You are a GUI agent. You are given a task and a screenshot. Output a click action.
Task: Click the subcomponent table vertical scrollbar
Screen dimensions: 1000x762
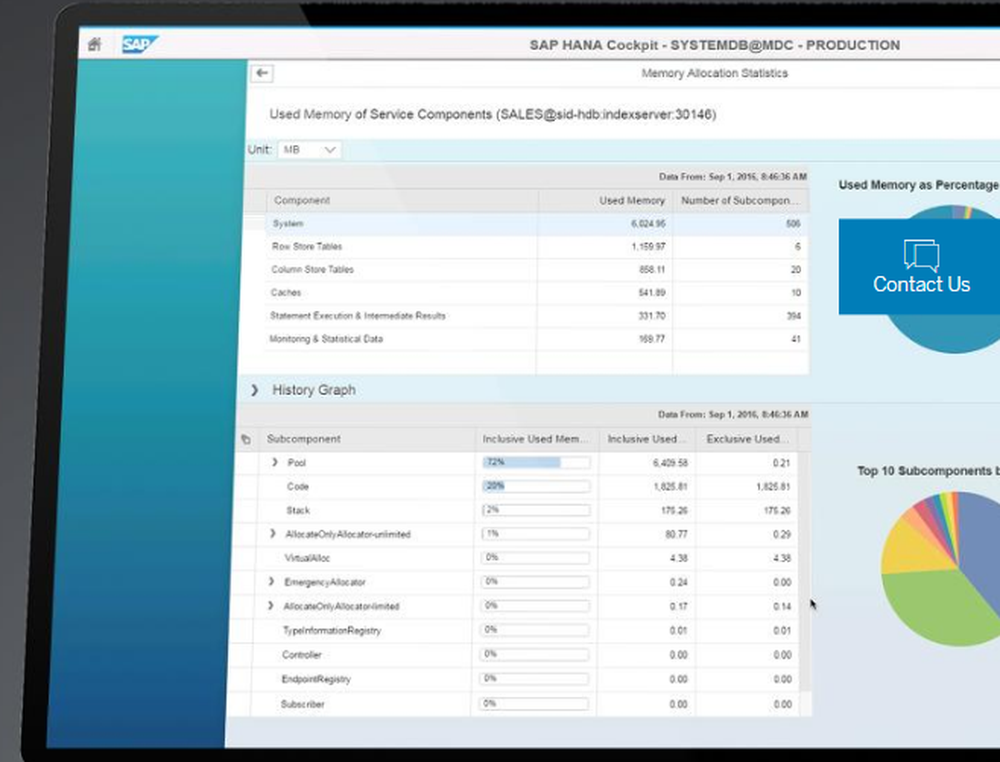pyautogui.click(x=805, y=571)
